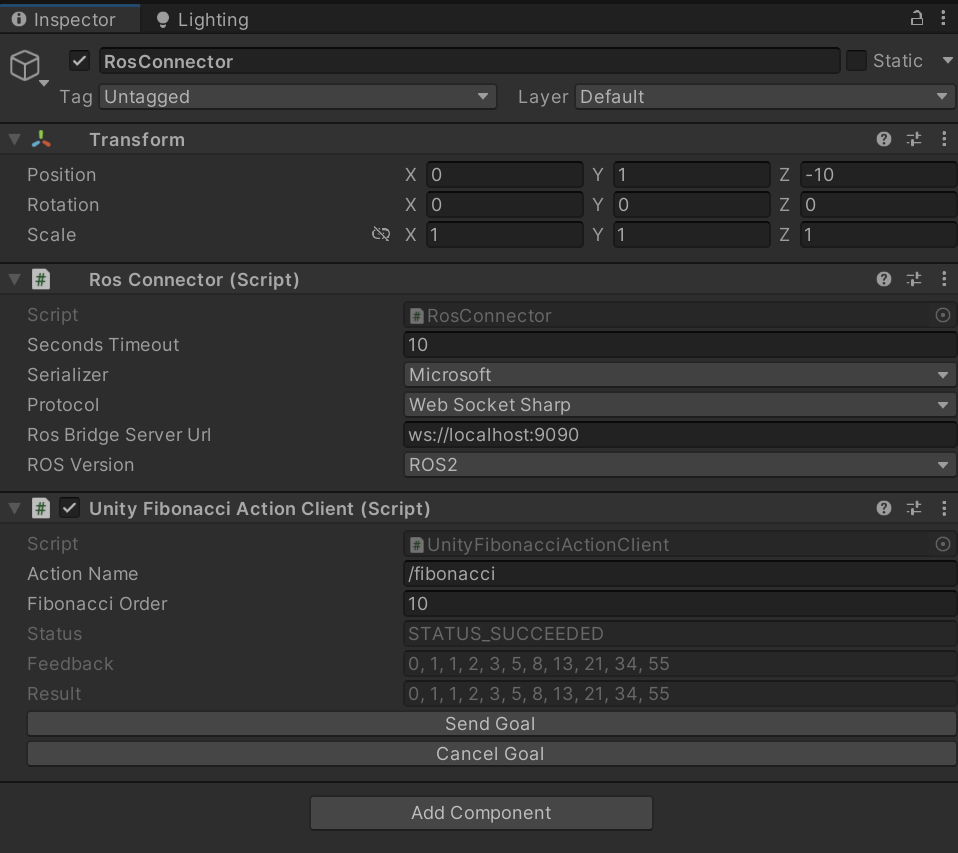Toggle RosConnector GameObject active checkbox

[80, 61]
